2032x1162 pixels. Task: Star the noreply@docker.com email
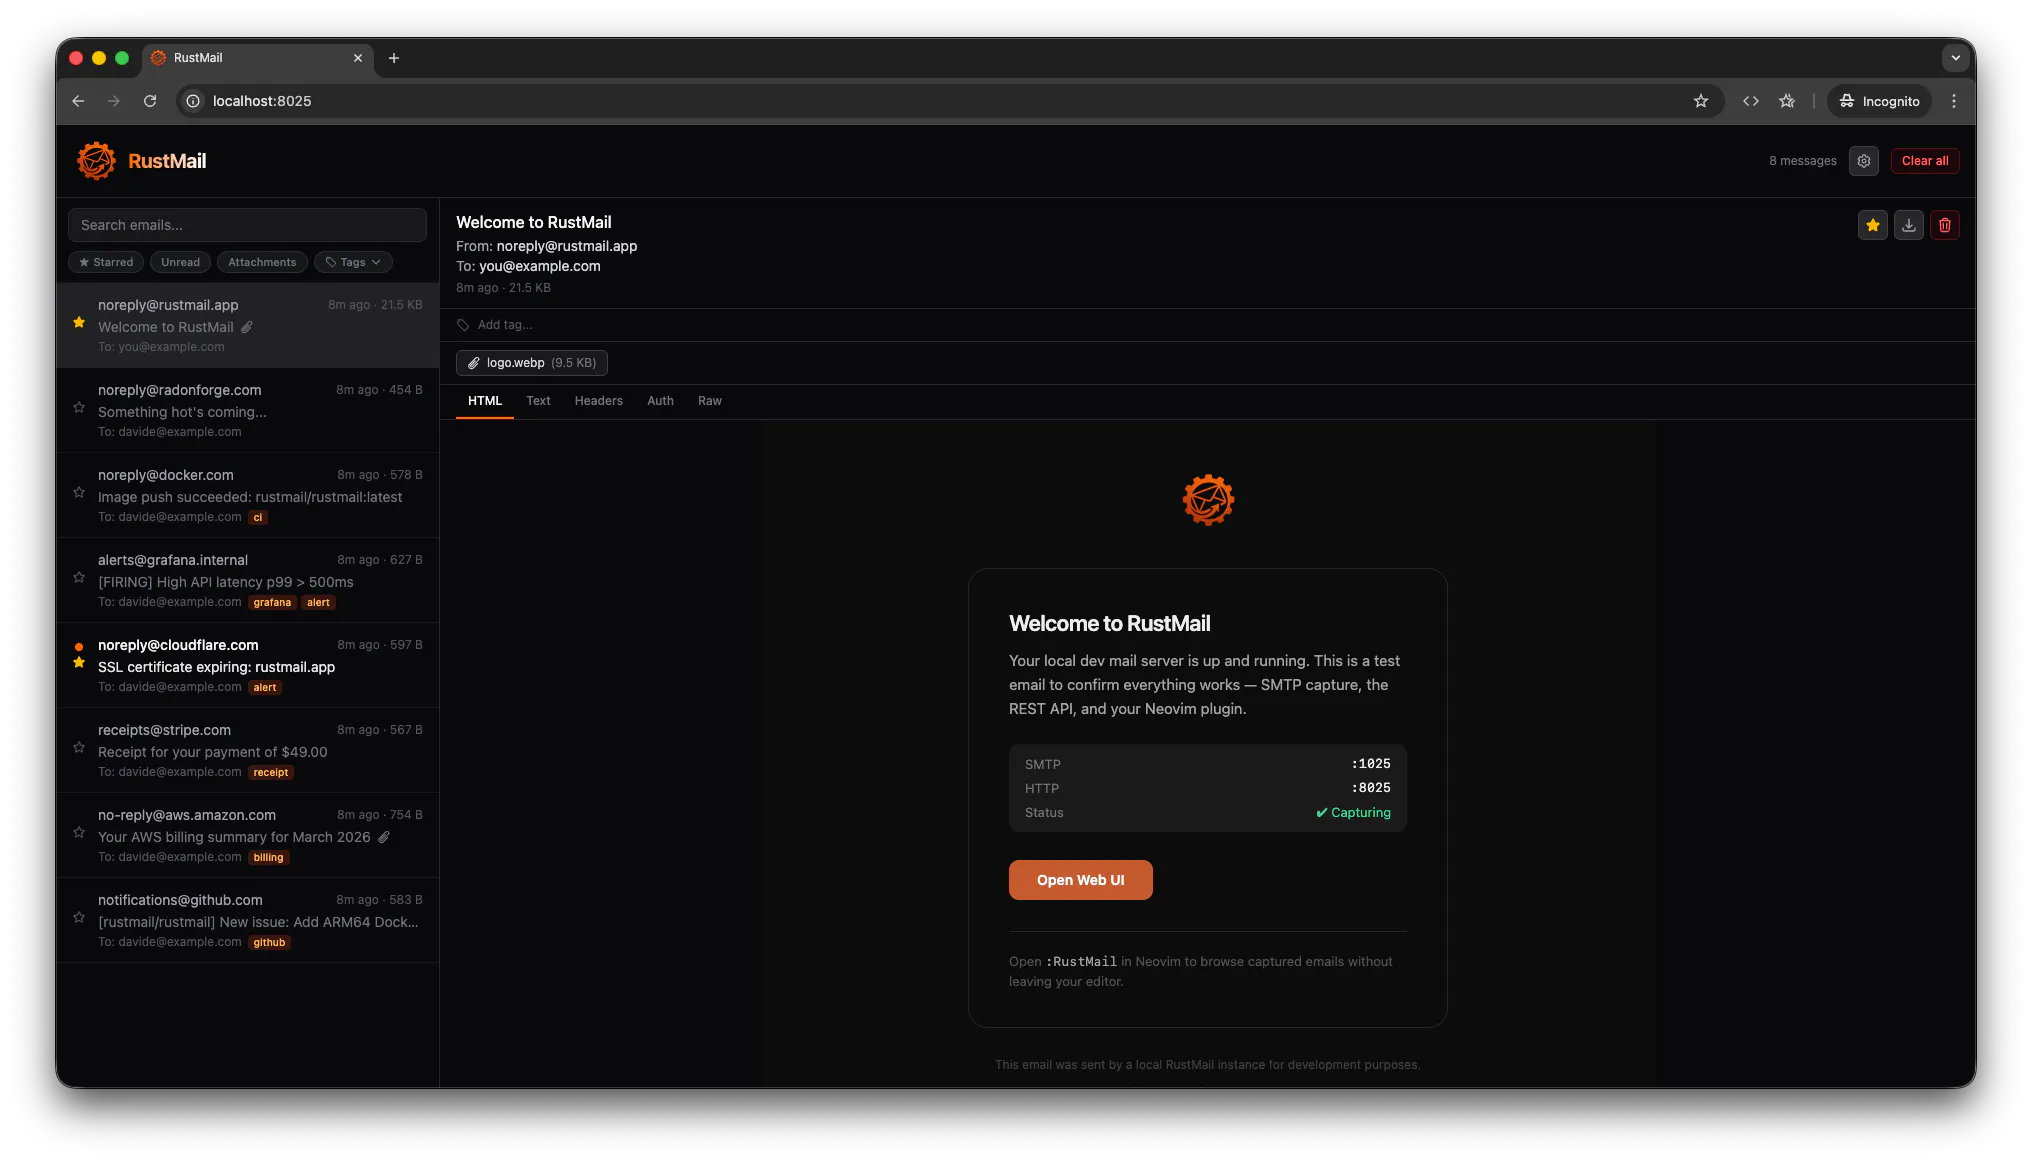click(79, 492)
